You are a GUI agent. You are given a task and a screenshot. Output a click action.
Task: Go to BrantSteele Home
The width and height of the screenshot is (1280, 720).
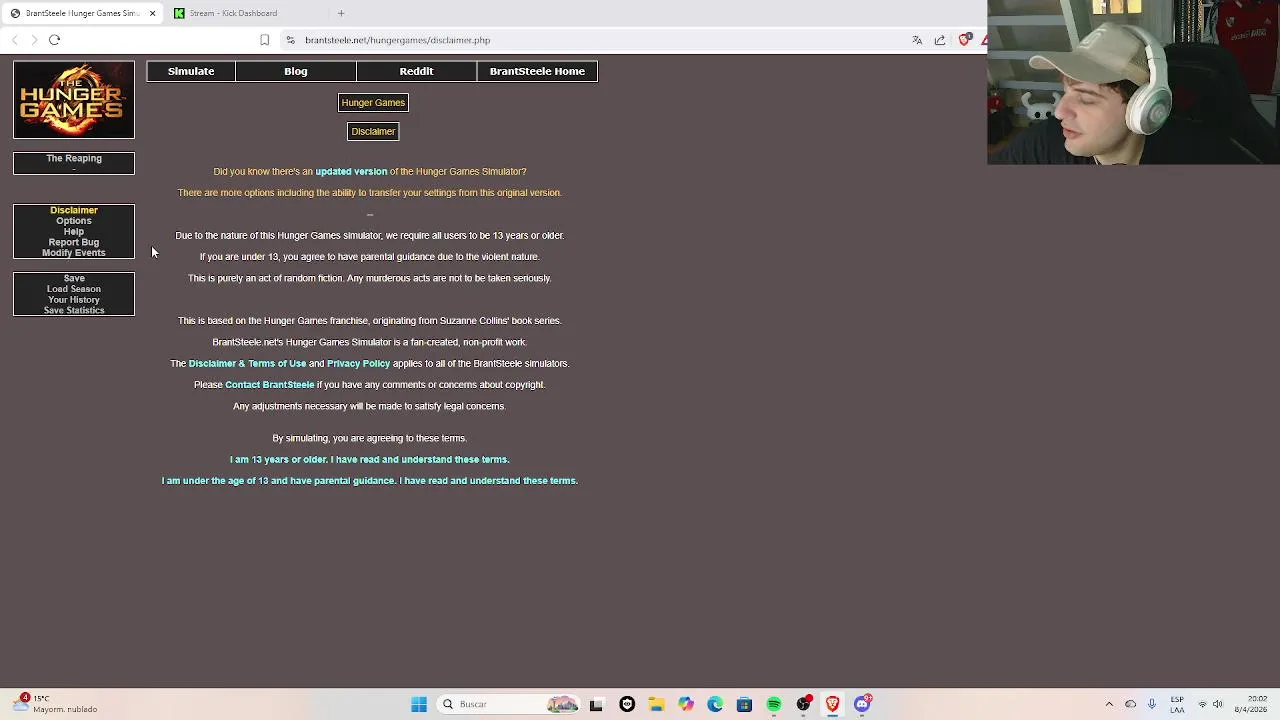(x=537, y=71)
